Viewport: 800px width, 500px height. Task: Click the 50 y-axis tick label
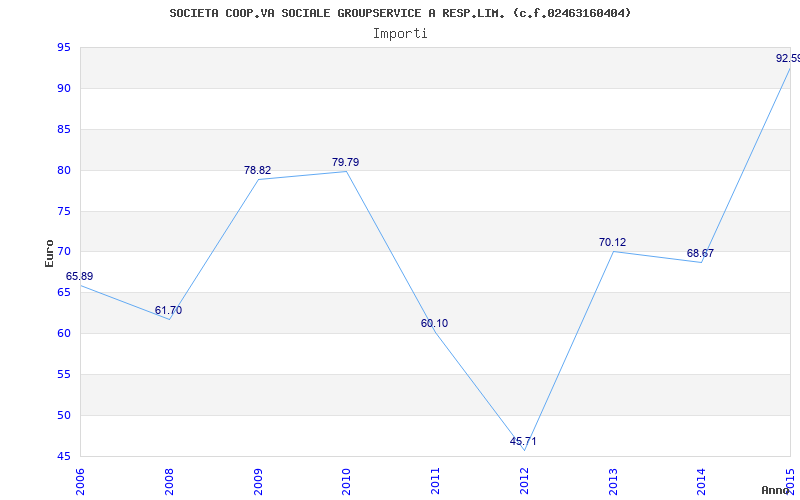point(64,415)
